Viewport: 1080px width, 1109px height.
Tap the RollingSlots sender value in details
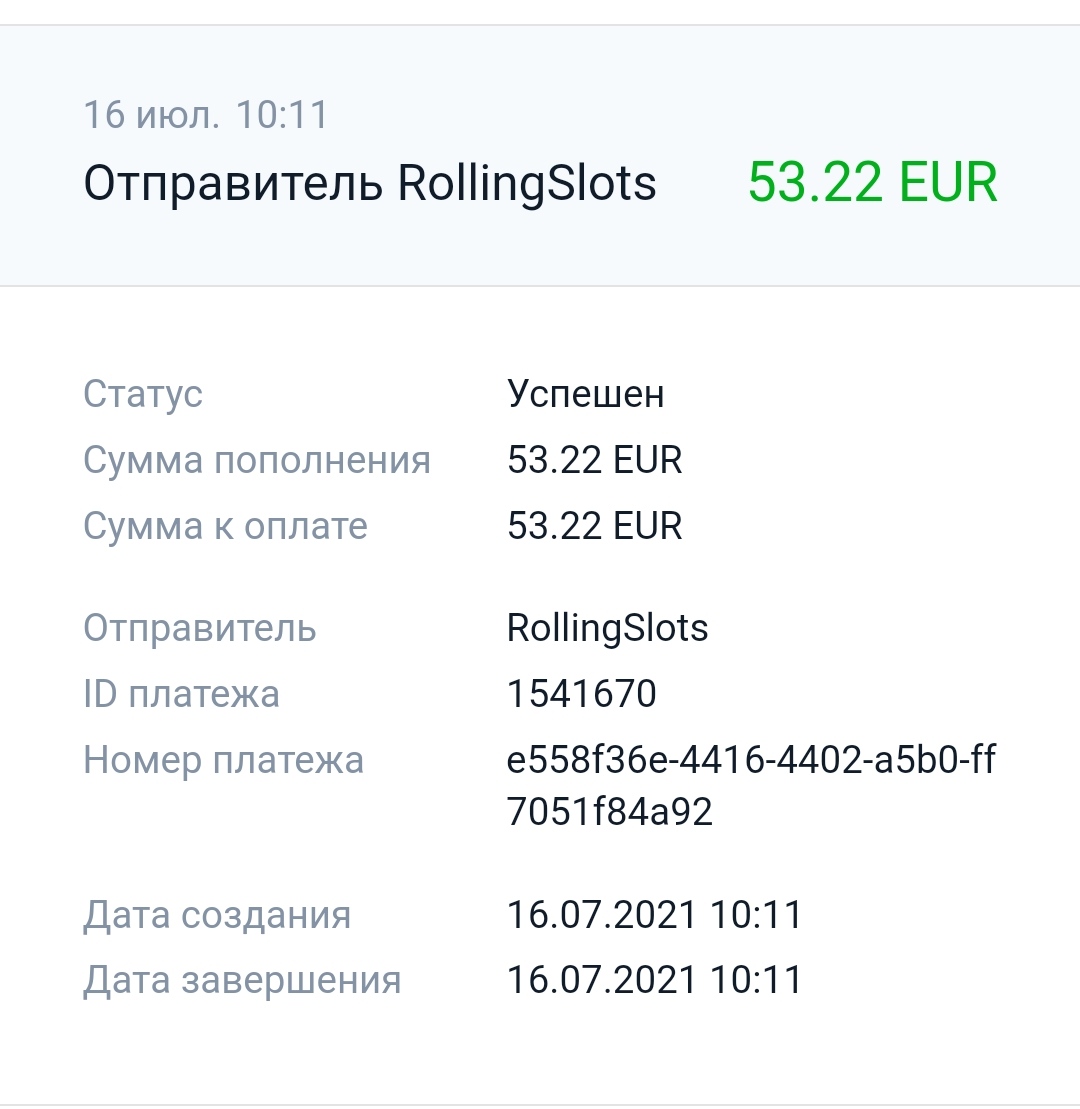[607, 628]
